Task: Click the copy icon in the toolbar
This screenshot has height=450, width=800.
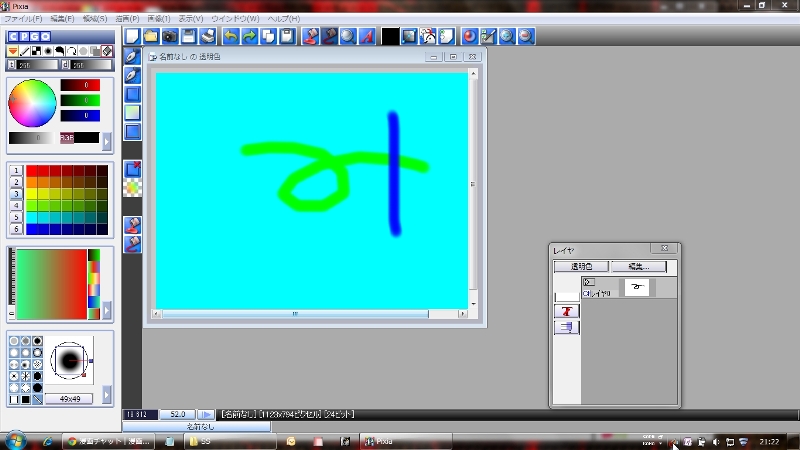Action: 268,36
